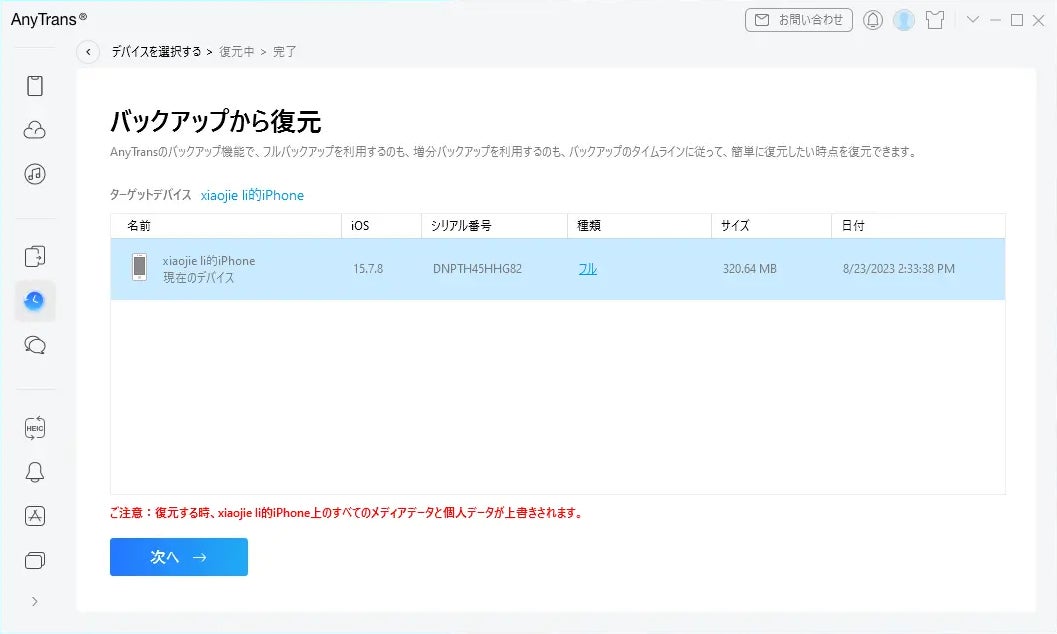
Task: Open the iCloud Manager cloud icon
Action: click(x=35, y=130)
